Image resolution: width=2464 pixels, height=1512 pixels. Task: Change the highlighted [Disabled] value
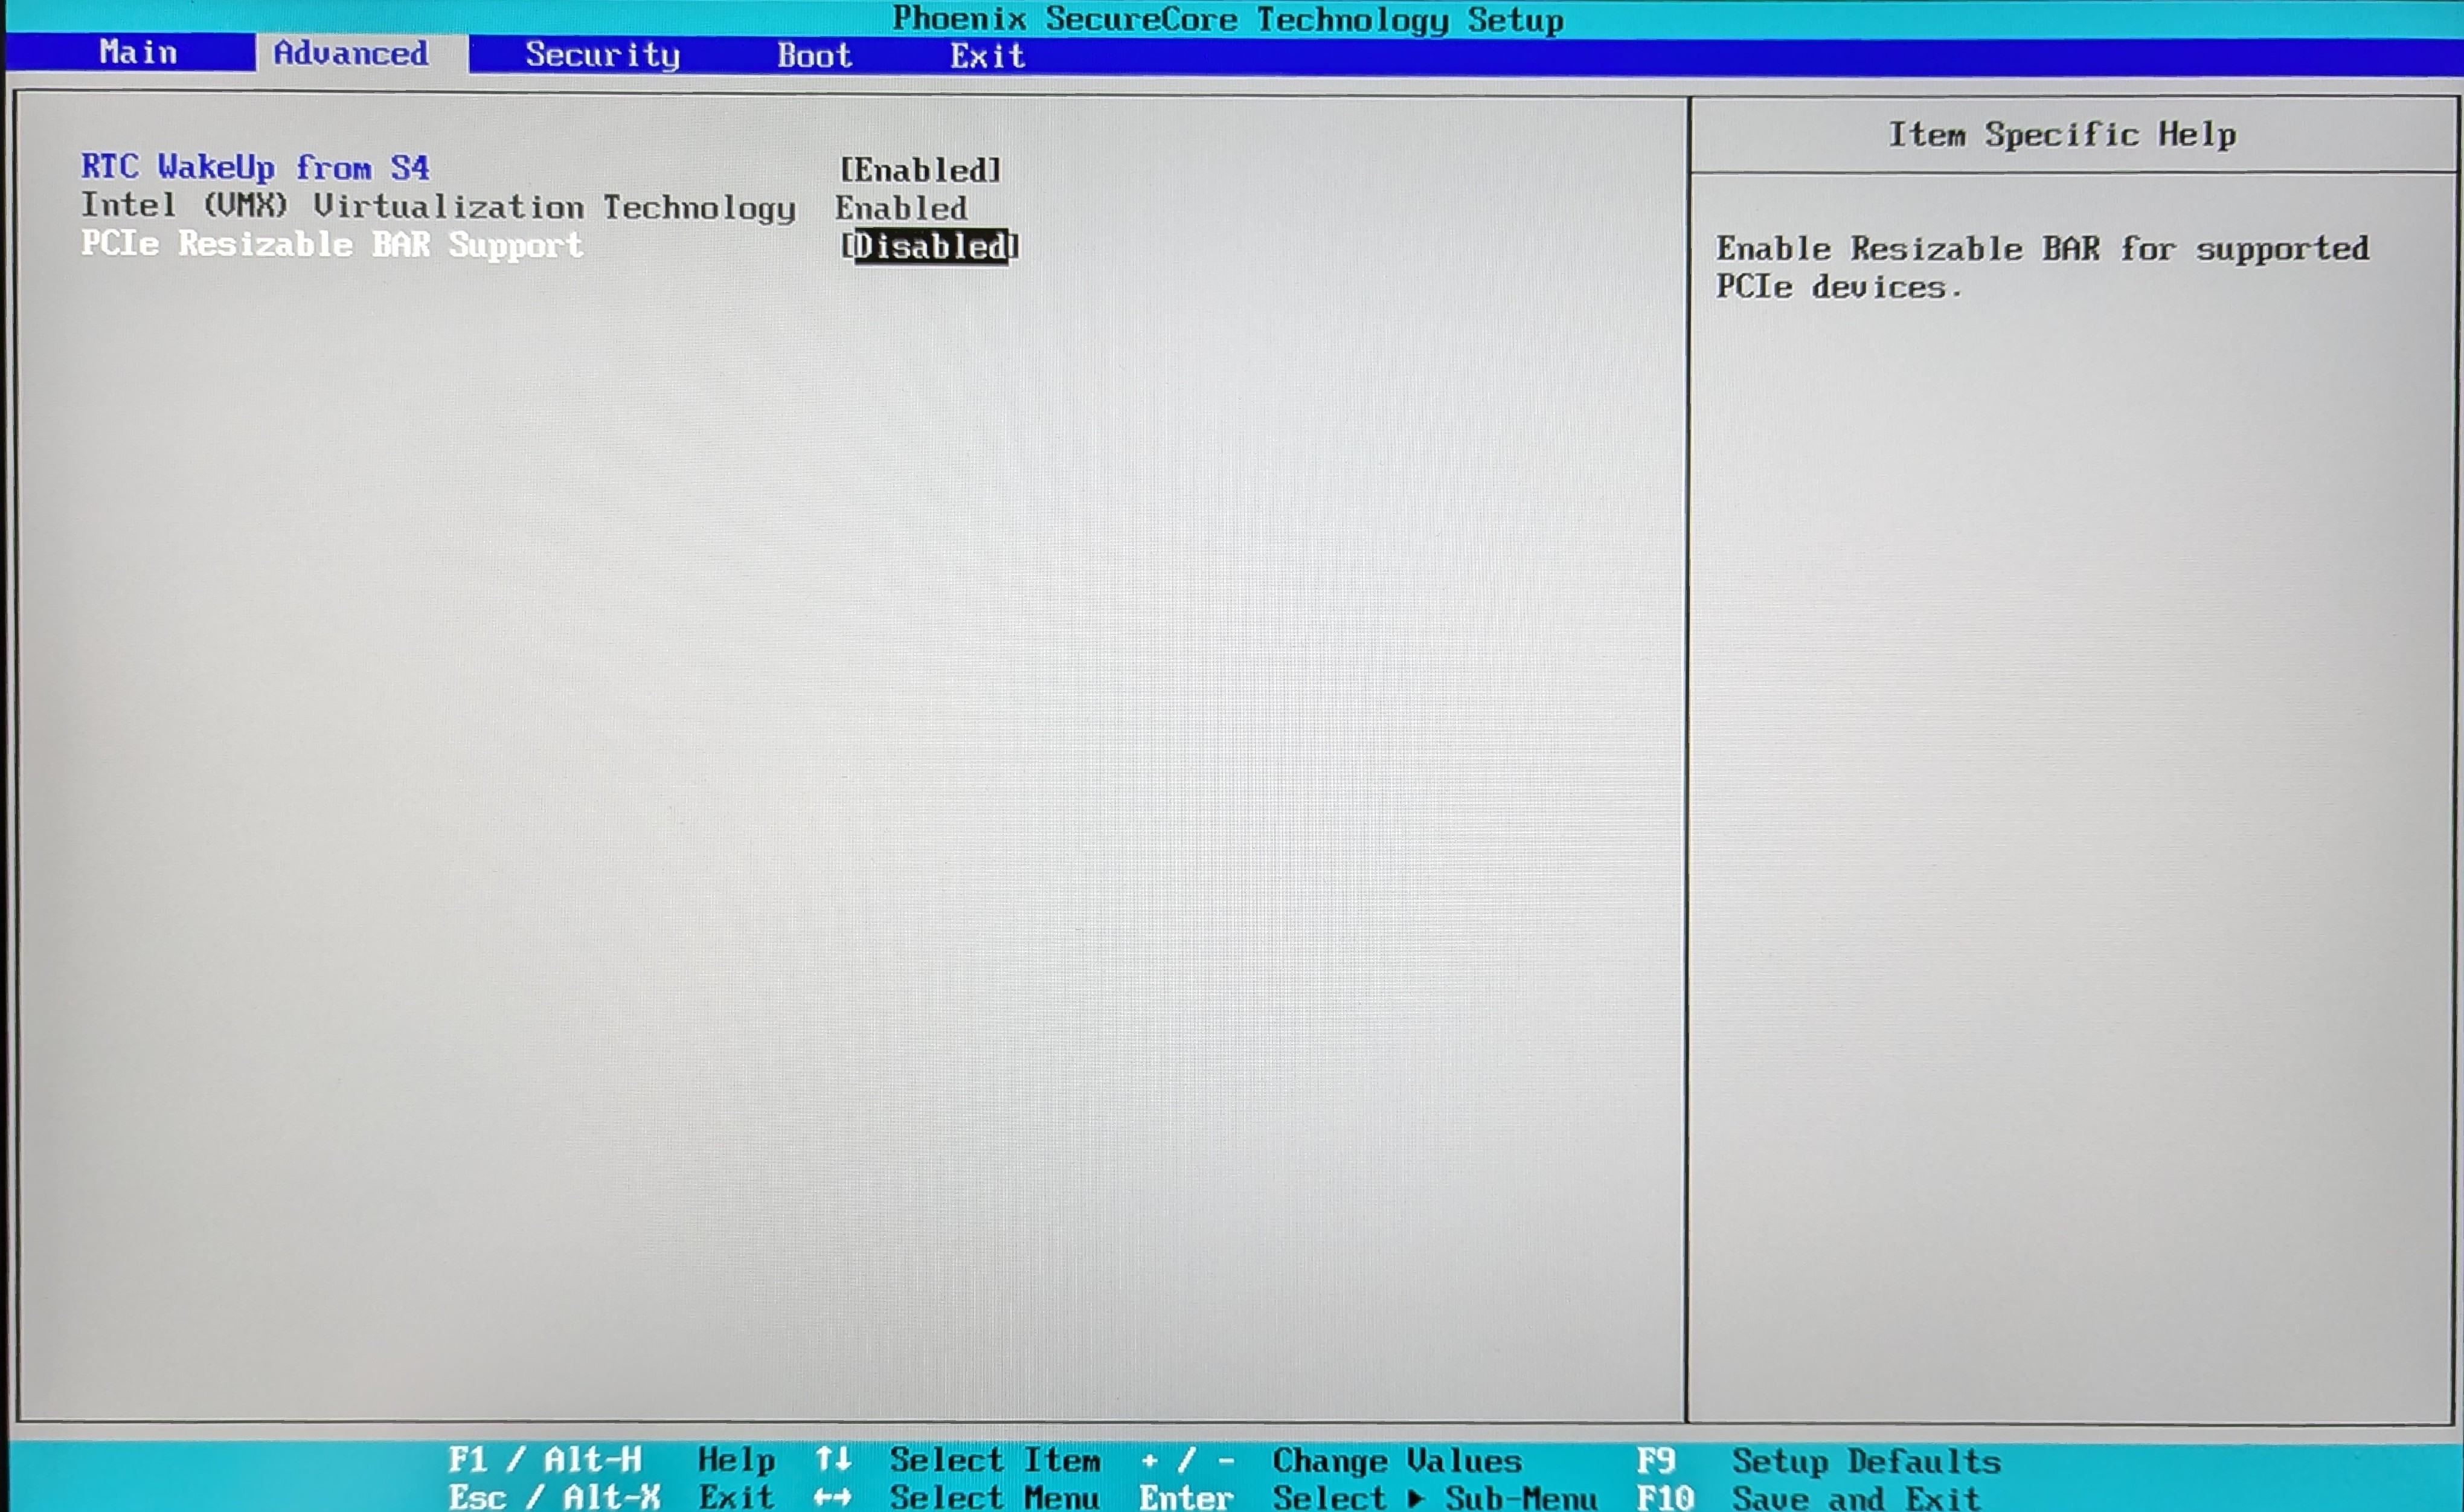pyautogui.click(x=929, y=247)
